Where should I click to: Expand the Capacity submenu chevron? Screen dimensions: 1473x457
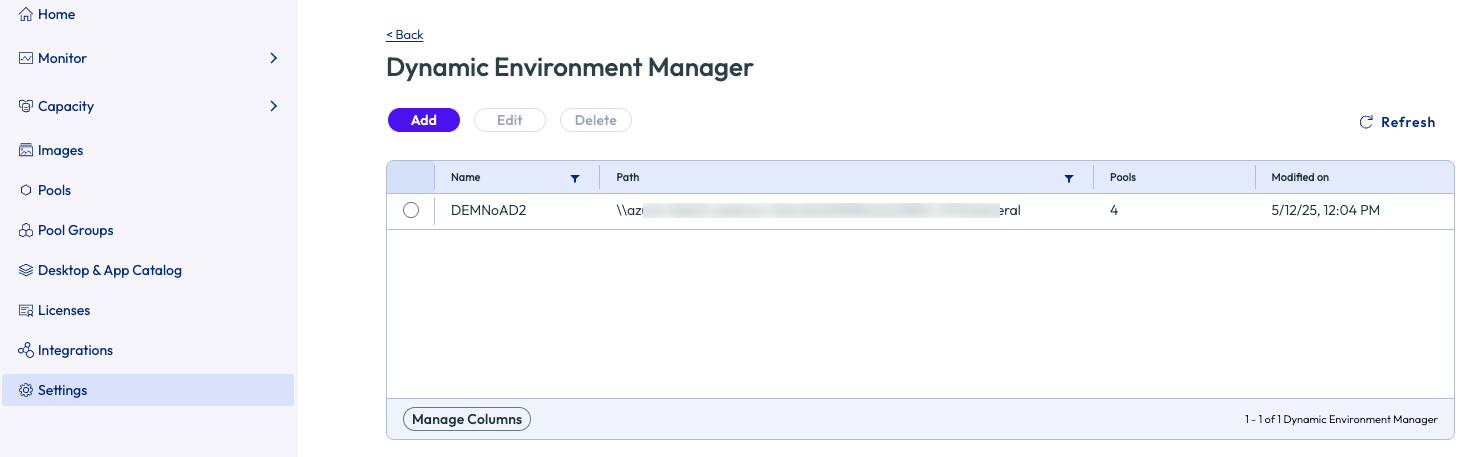(273, 106)
